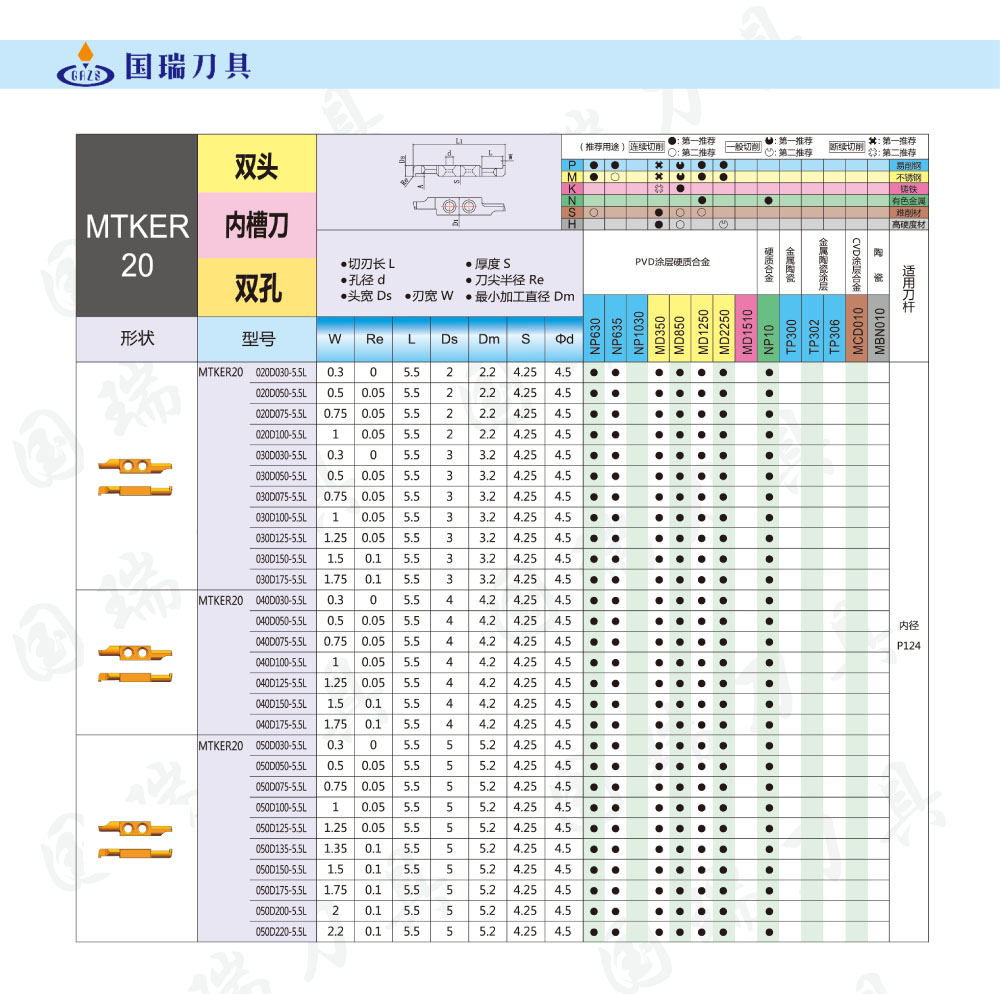
Task: Click W value 2.2 in the 050D220-5.5L row
Action: tap(335, 932)
